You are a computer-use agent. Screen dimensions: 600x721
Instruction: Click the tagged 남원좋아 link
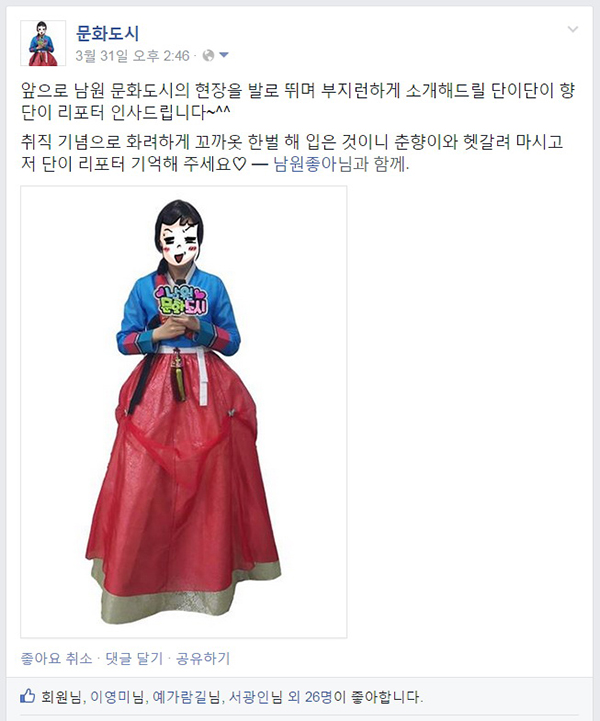(305, 164)
